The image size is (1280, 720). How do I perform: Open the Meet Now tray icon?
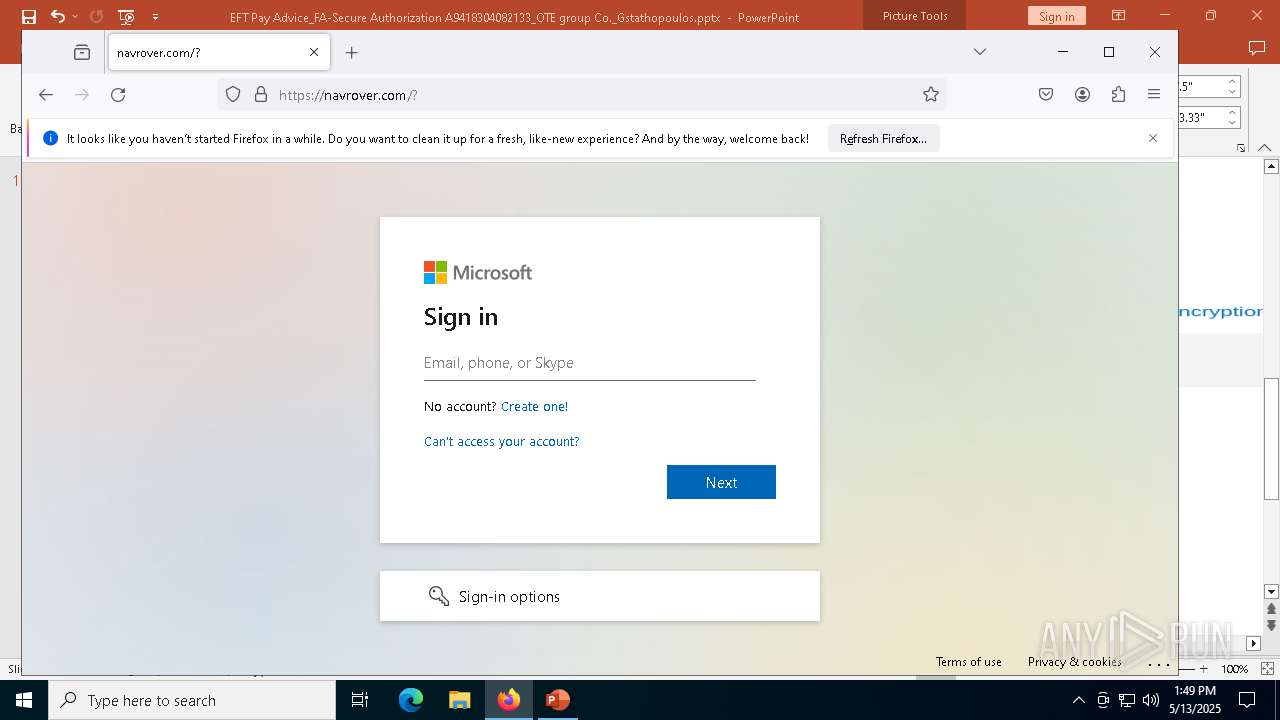pyautogui.click(x=1103, y=700)
